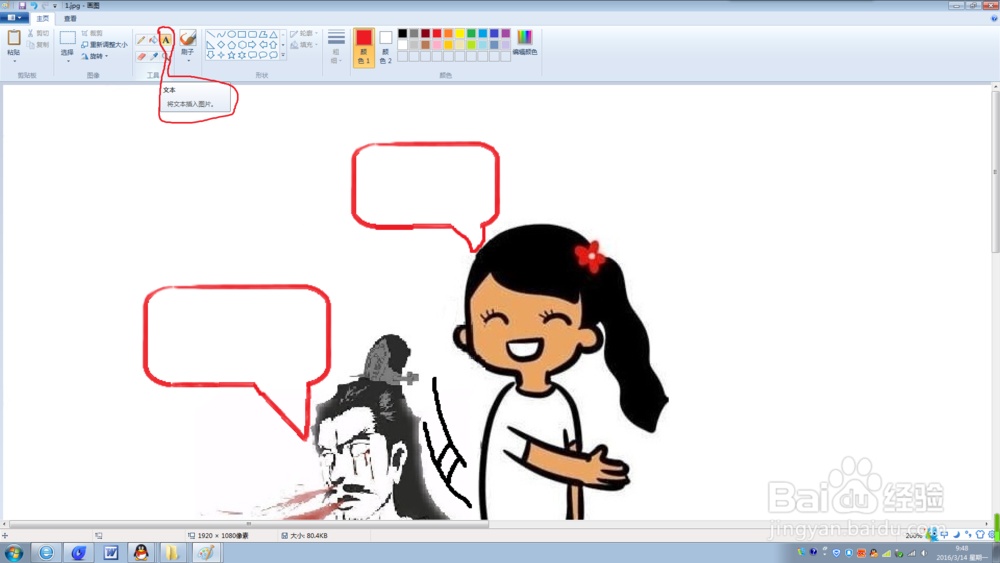Viewport: 1000px width, 563px height.
Task: Choose the 选择 (Select) rectangle tool
Action: click(x=67, y=38)
